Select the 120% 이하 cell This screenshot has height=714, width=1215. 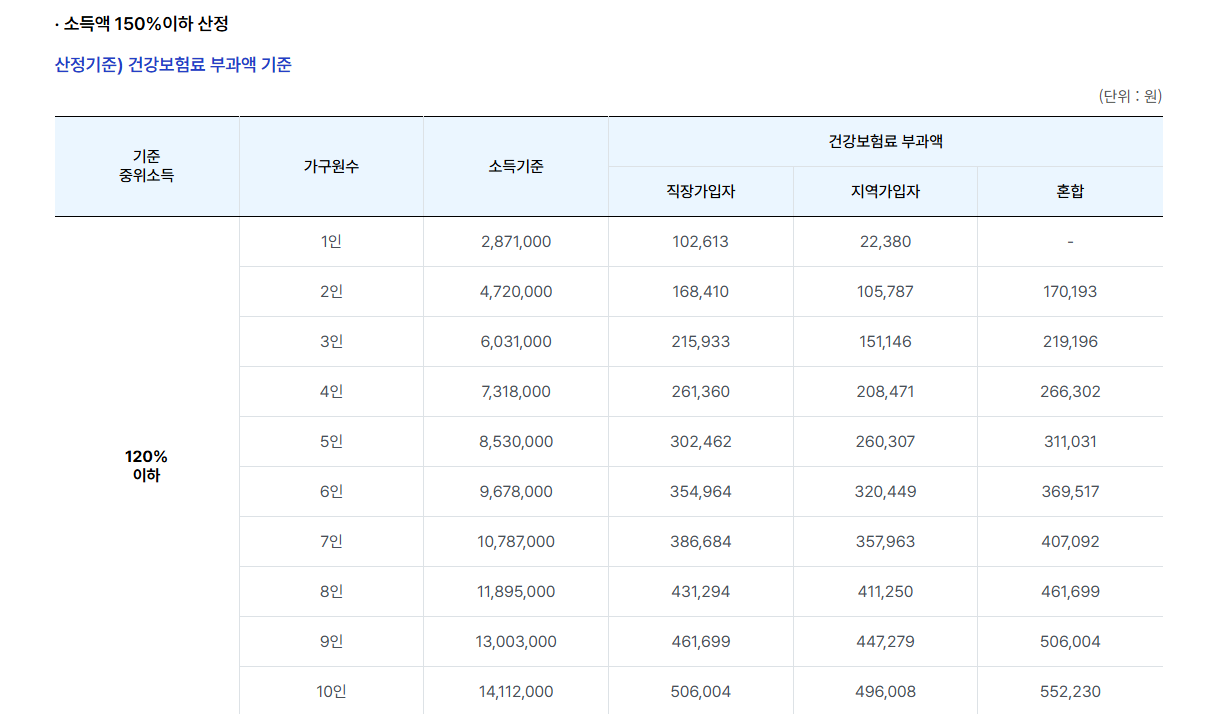point(146,466)
